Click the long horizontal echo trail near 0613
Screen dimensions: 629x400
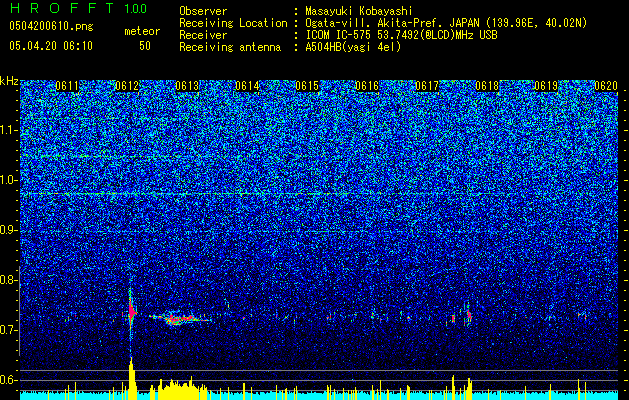pyautogui.click(x=180, y=318)
